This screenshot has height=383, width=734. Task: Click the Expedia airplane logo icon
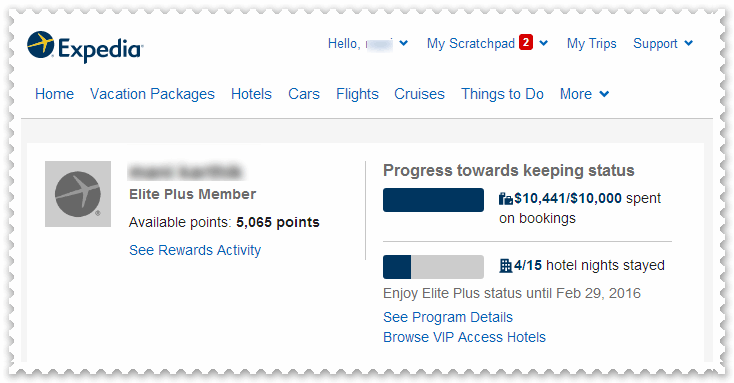click(x=41, y=44)
